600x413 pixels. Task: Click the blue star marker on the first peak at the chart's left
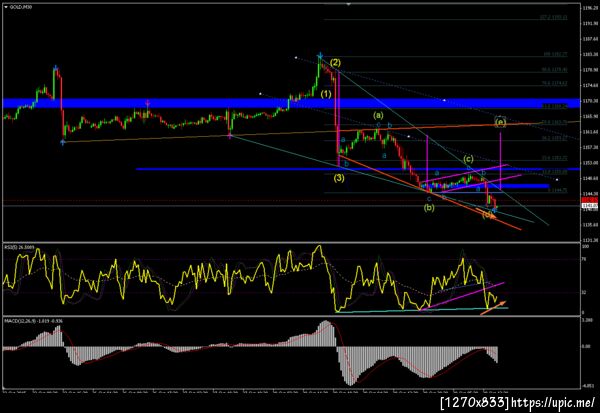pos(56,69)
